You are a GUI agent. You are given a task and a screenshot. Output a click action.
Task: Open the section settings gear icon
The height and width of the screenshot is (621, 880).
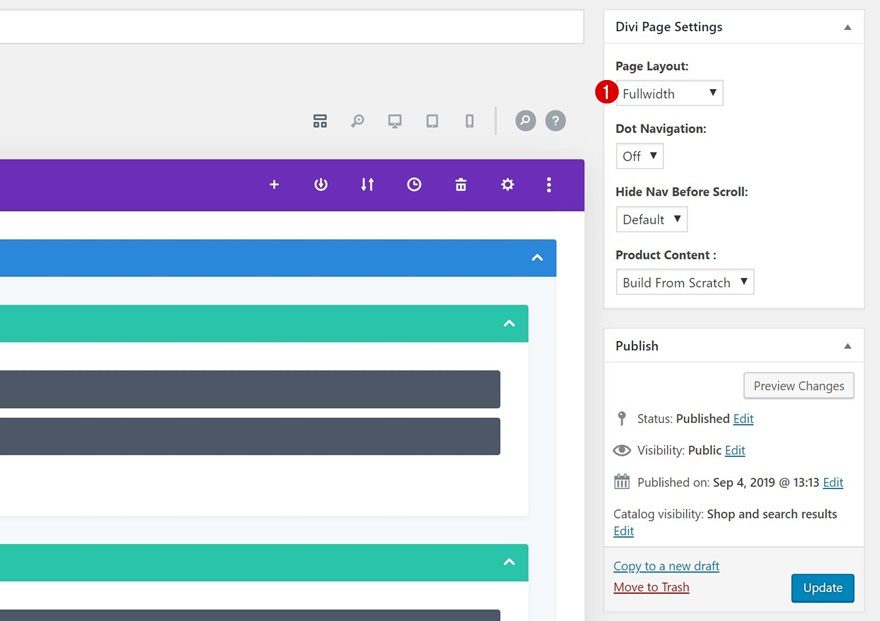click(507, 184)
